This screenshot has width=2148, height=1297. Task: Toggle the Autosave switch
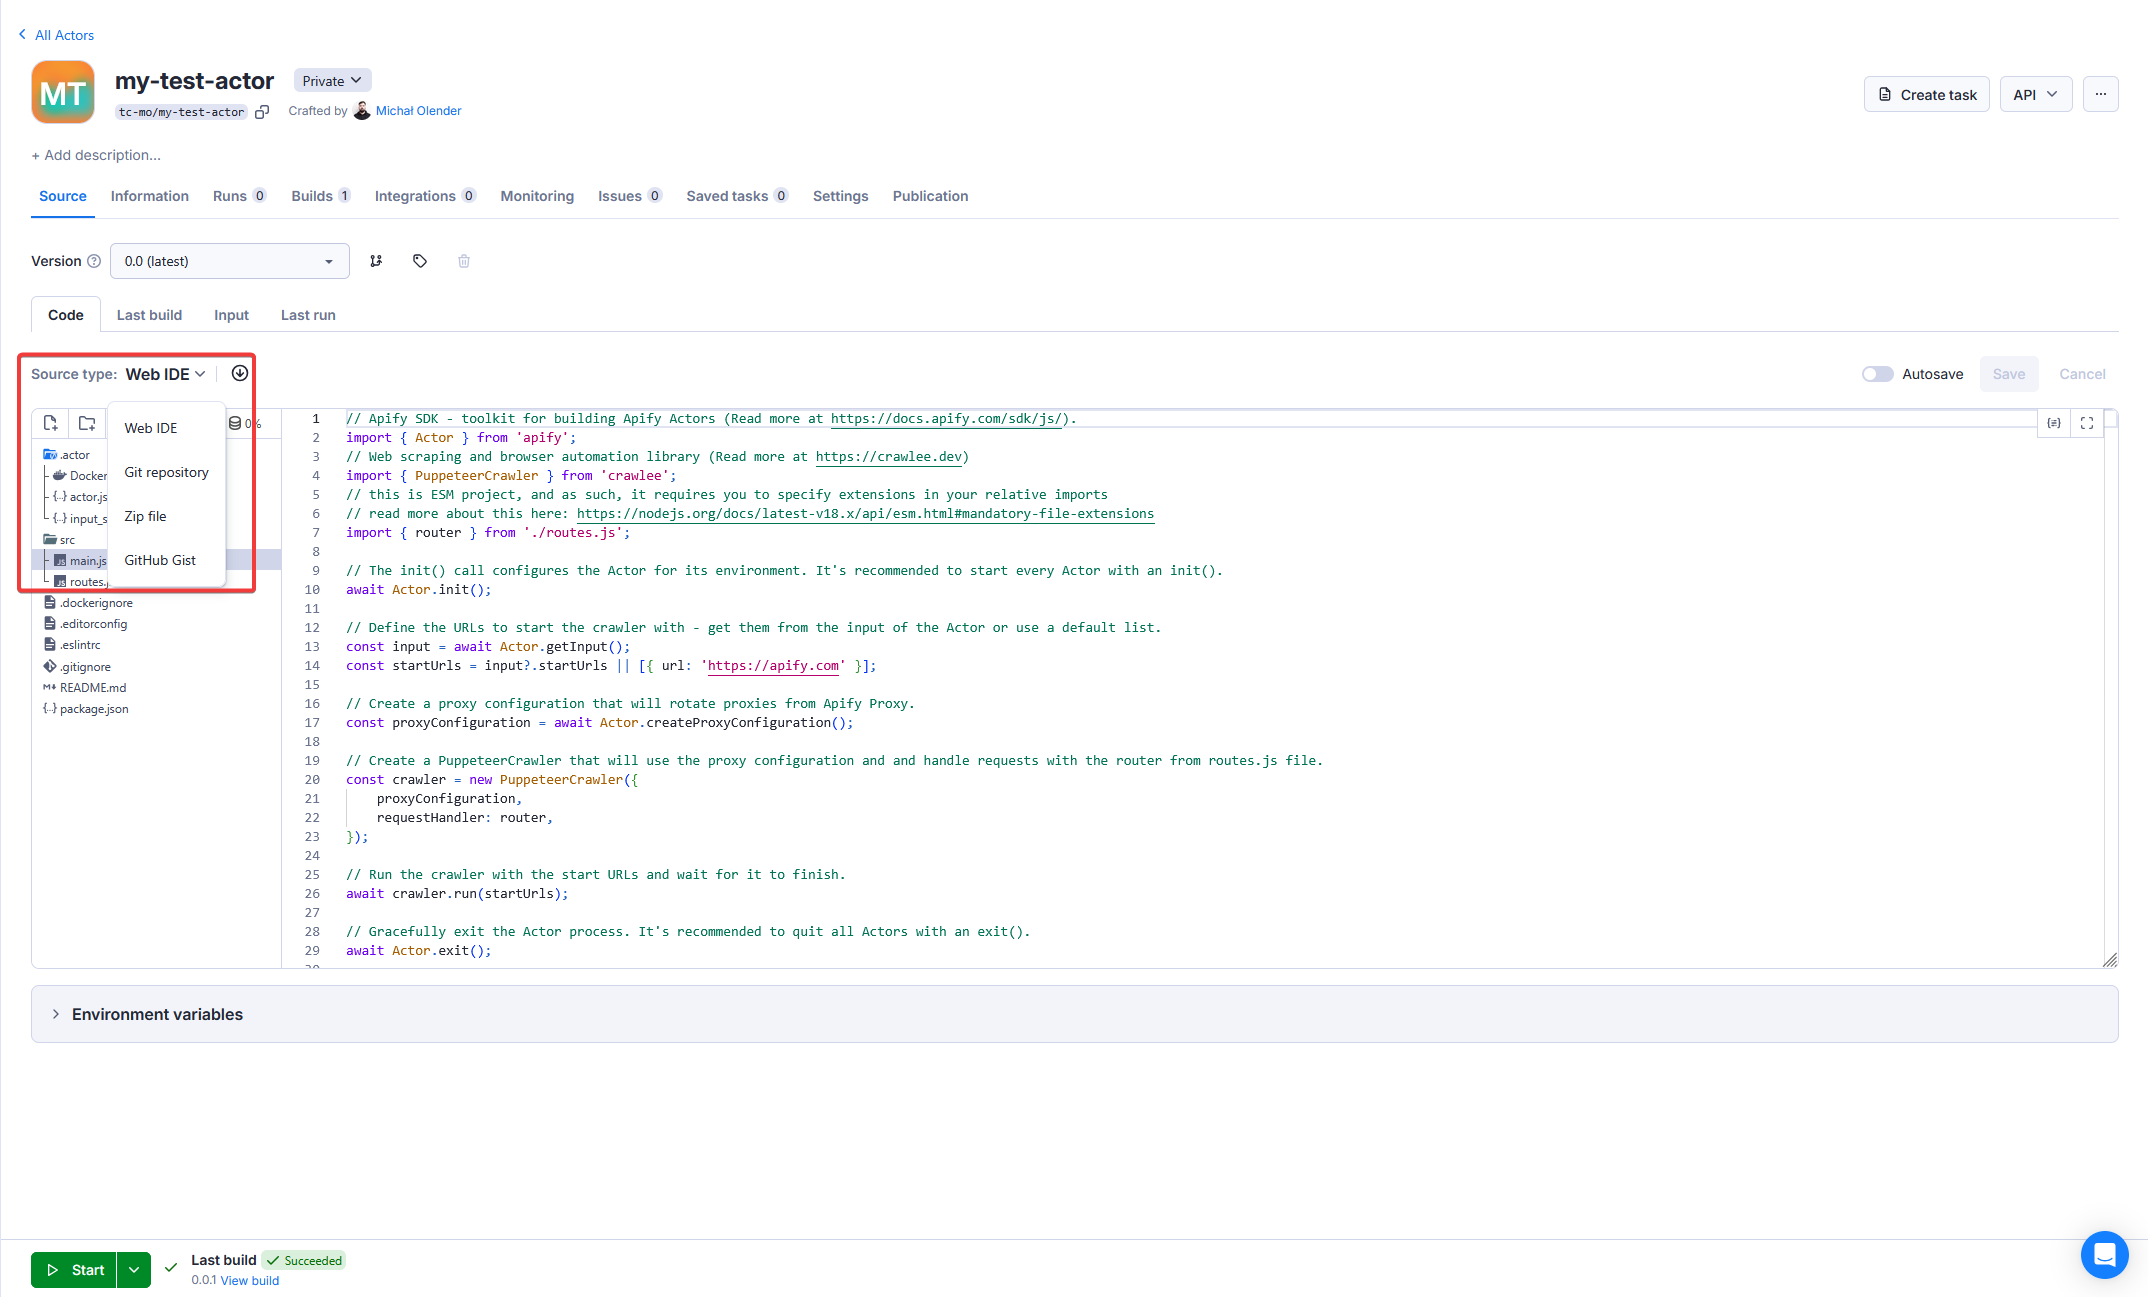pos(1877,374)
